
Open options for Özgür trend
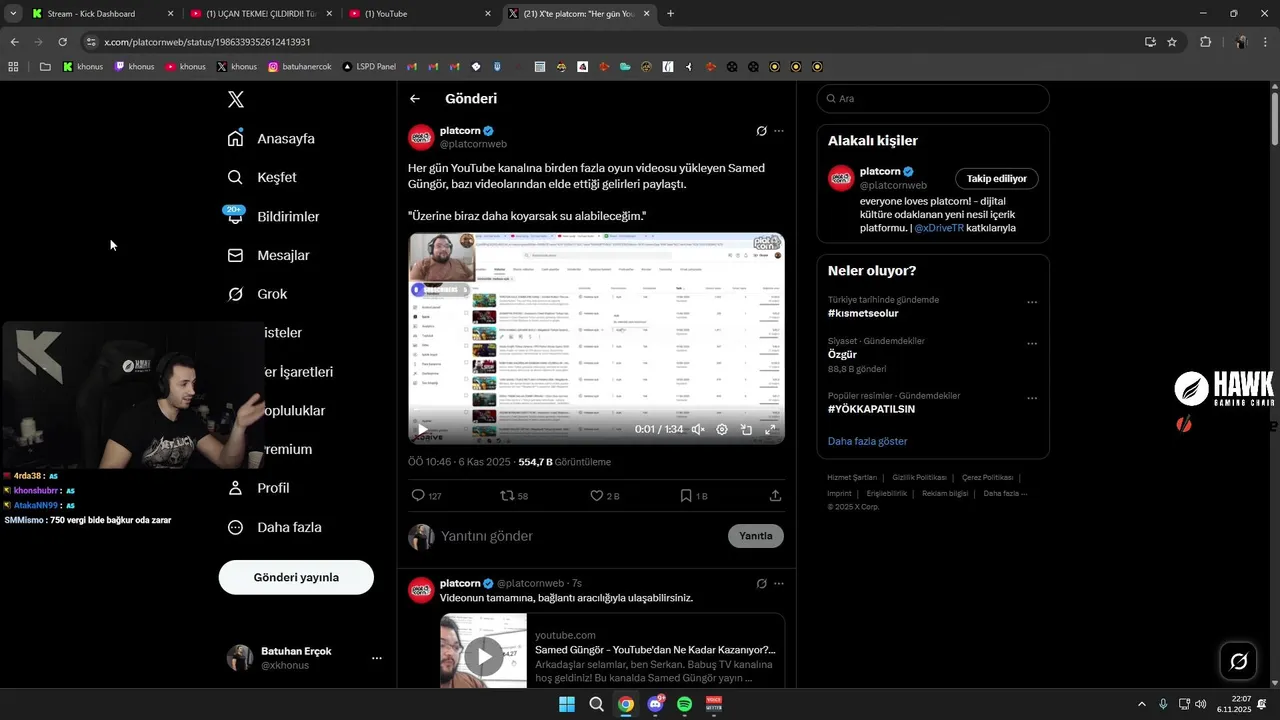tap(1032, 343)
